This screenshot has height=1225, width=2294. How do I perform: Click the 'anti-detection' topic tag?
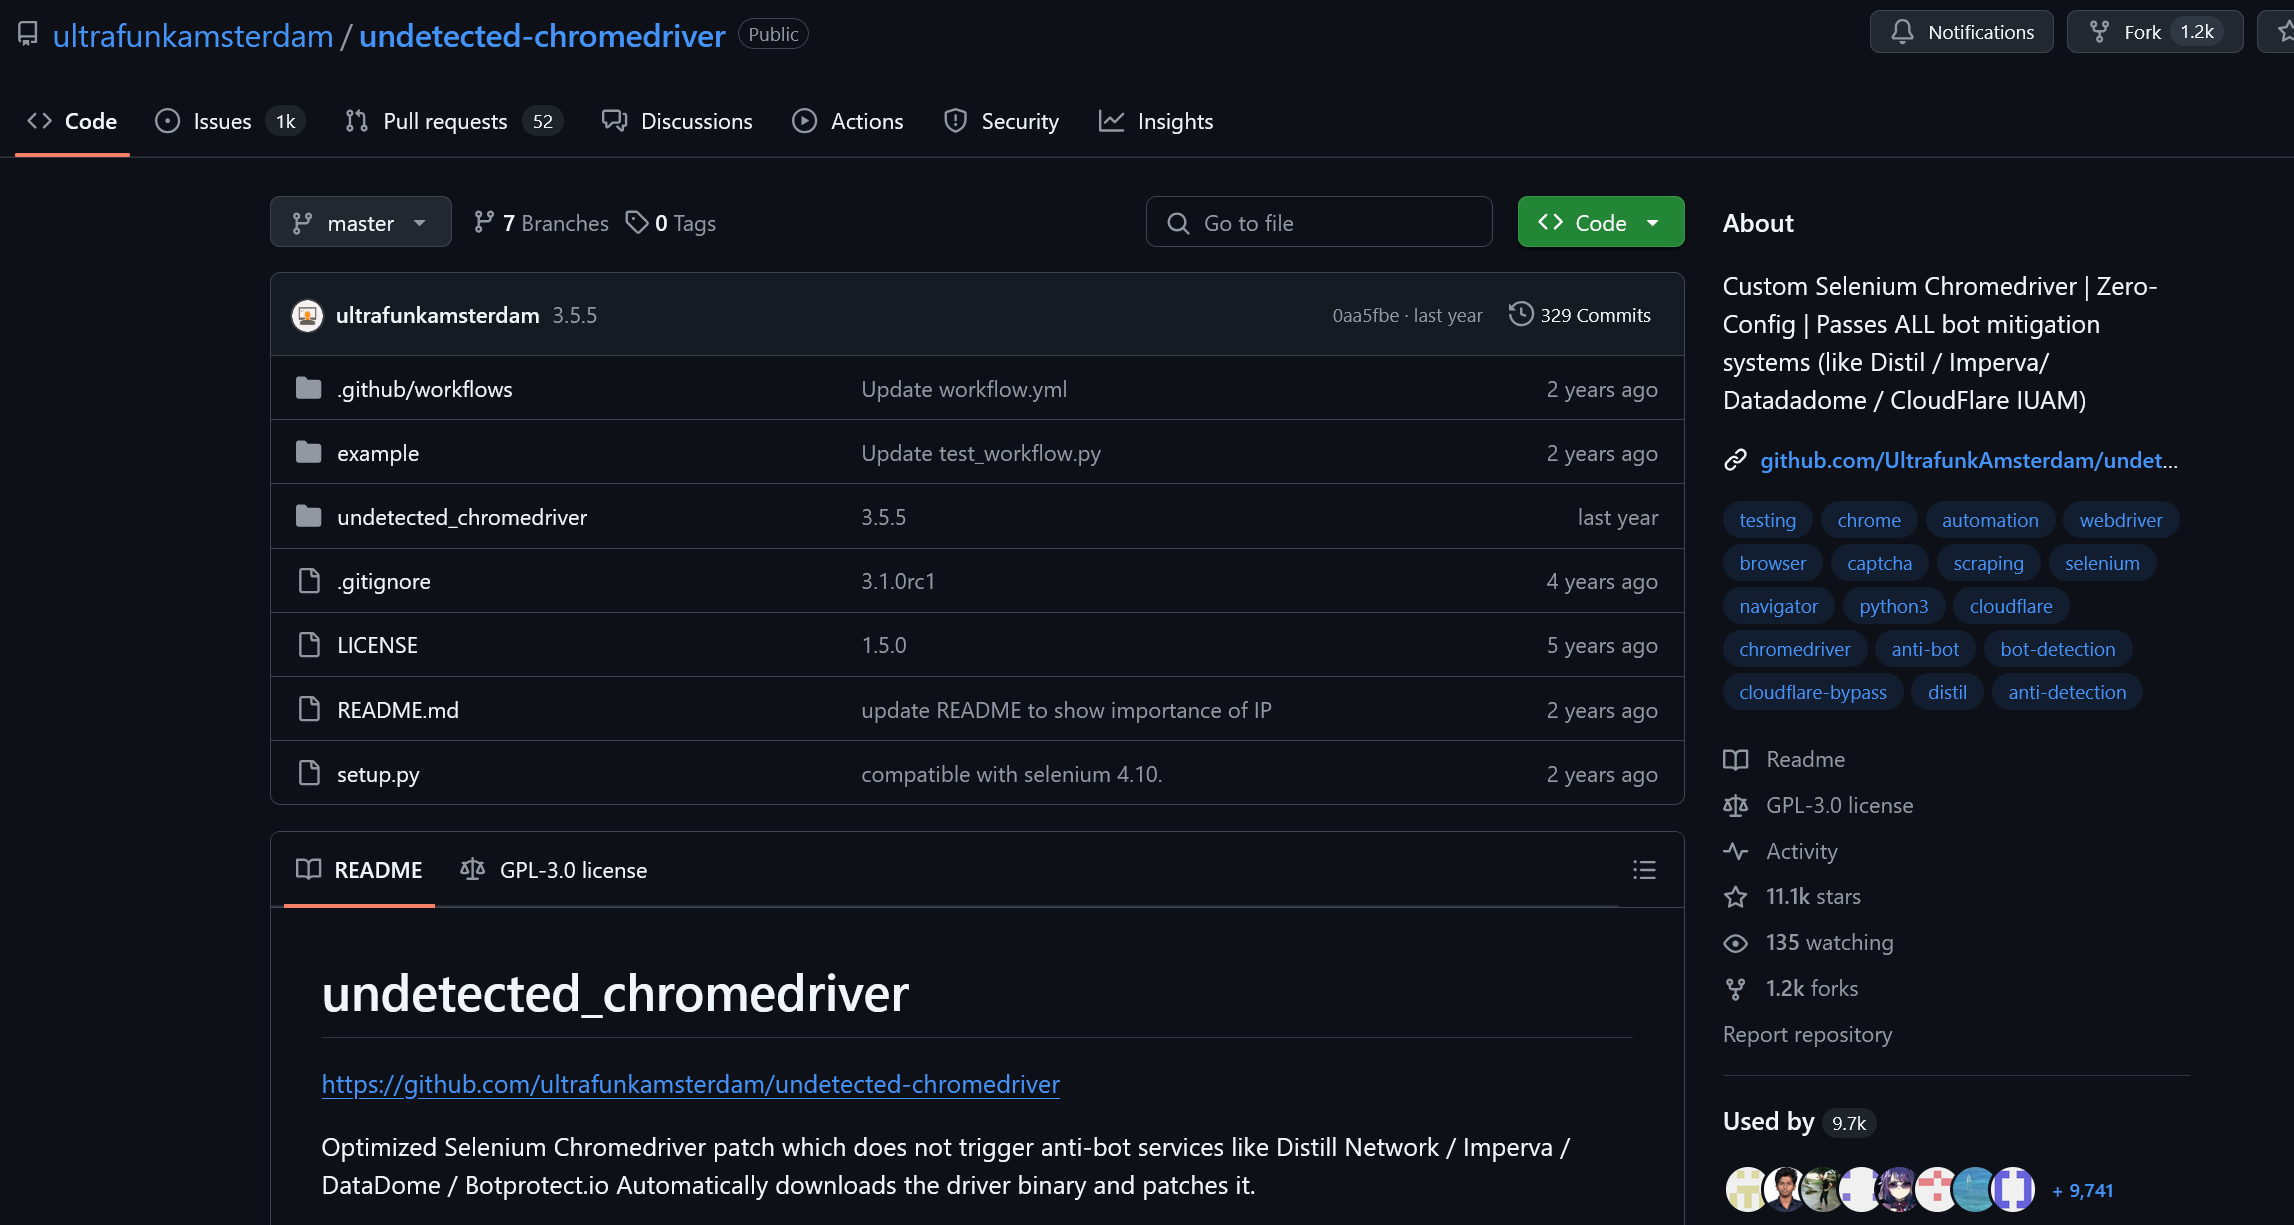(2067, 692)
